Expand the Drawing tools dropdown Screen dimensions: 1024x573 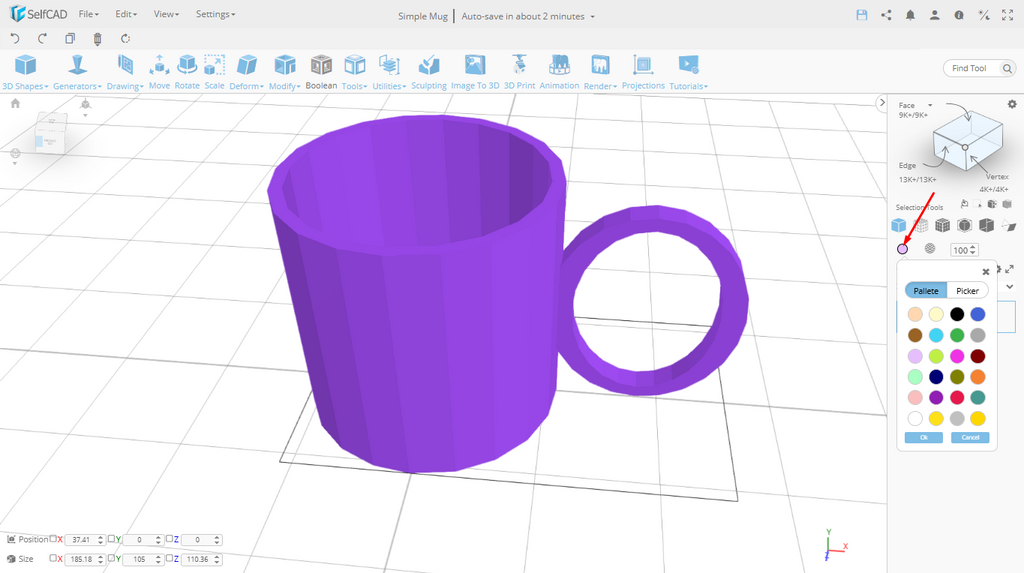tap(125, 73)
